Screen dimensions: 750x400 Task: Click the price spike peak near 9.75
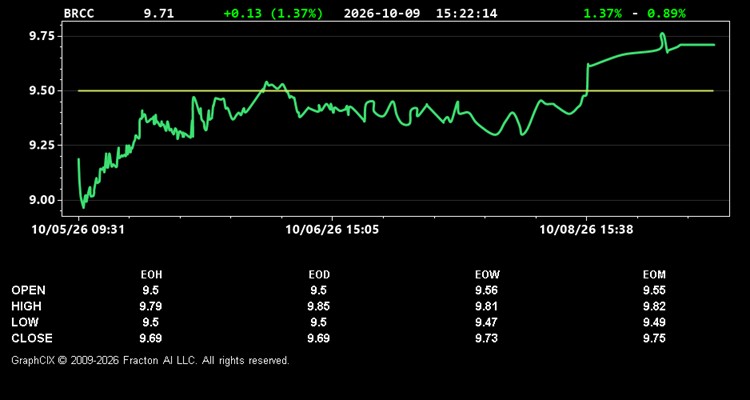[662, 34]
